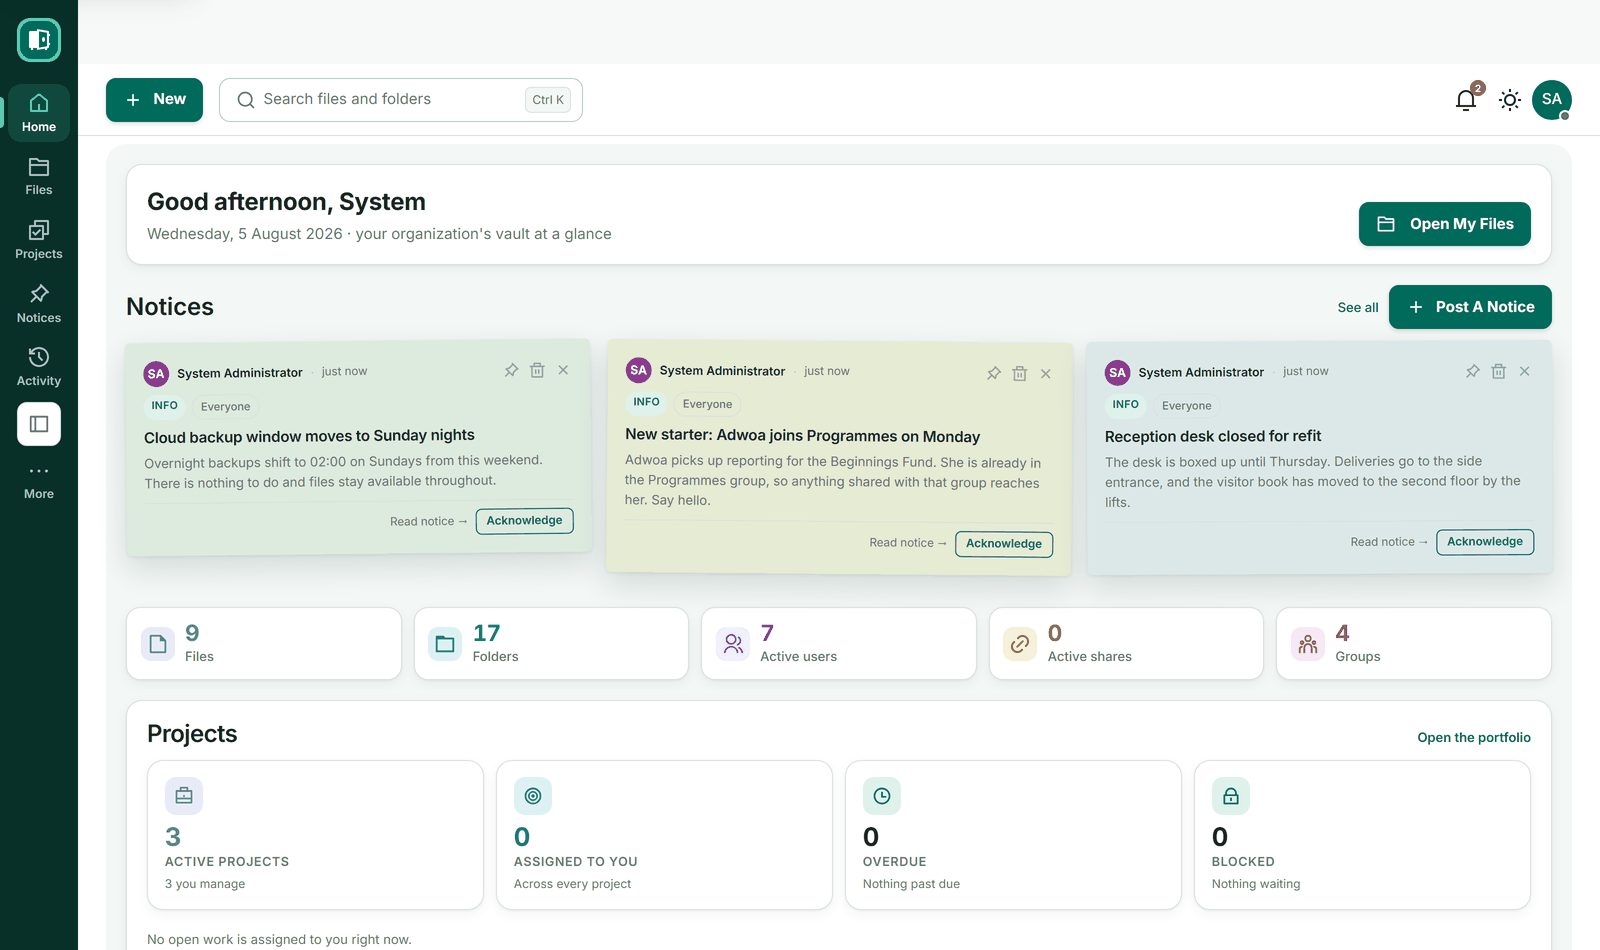The width and height of the screenshot is (1600, 950).
Task: Pin the Cloud backup notice
Action: click(511, 370)
